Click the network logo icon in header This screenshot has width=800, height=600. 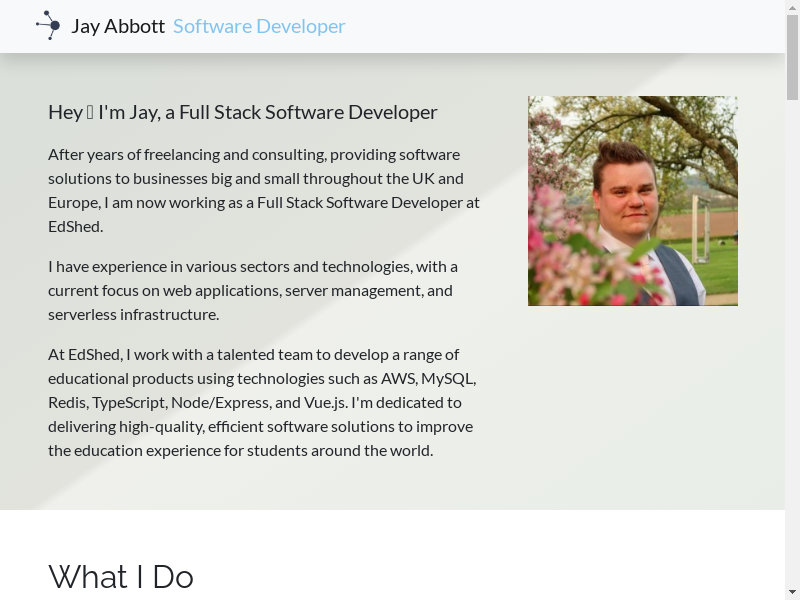[48, 25]
